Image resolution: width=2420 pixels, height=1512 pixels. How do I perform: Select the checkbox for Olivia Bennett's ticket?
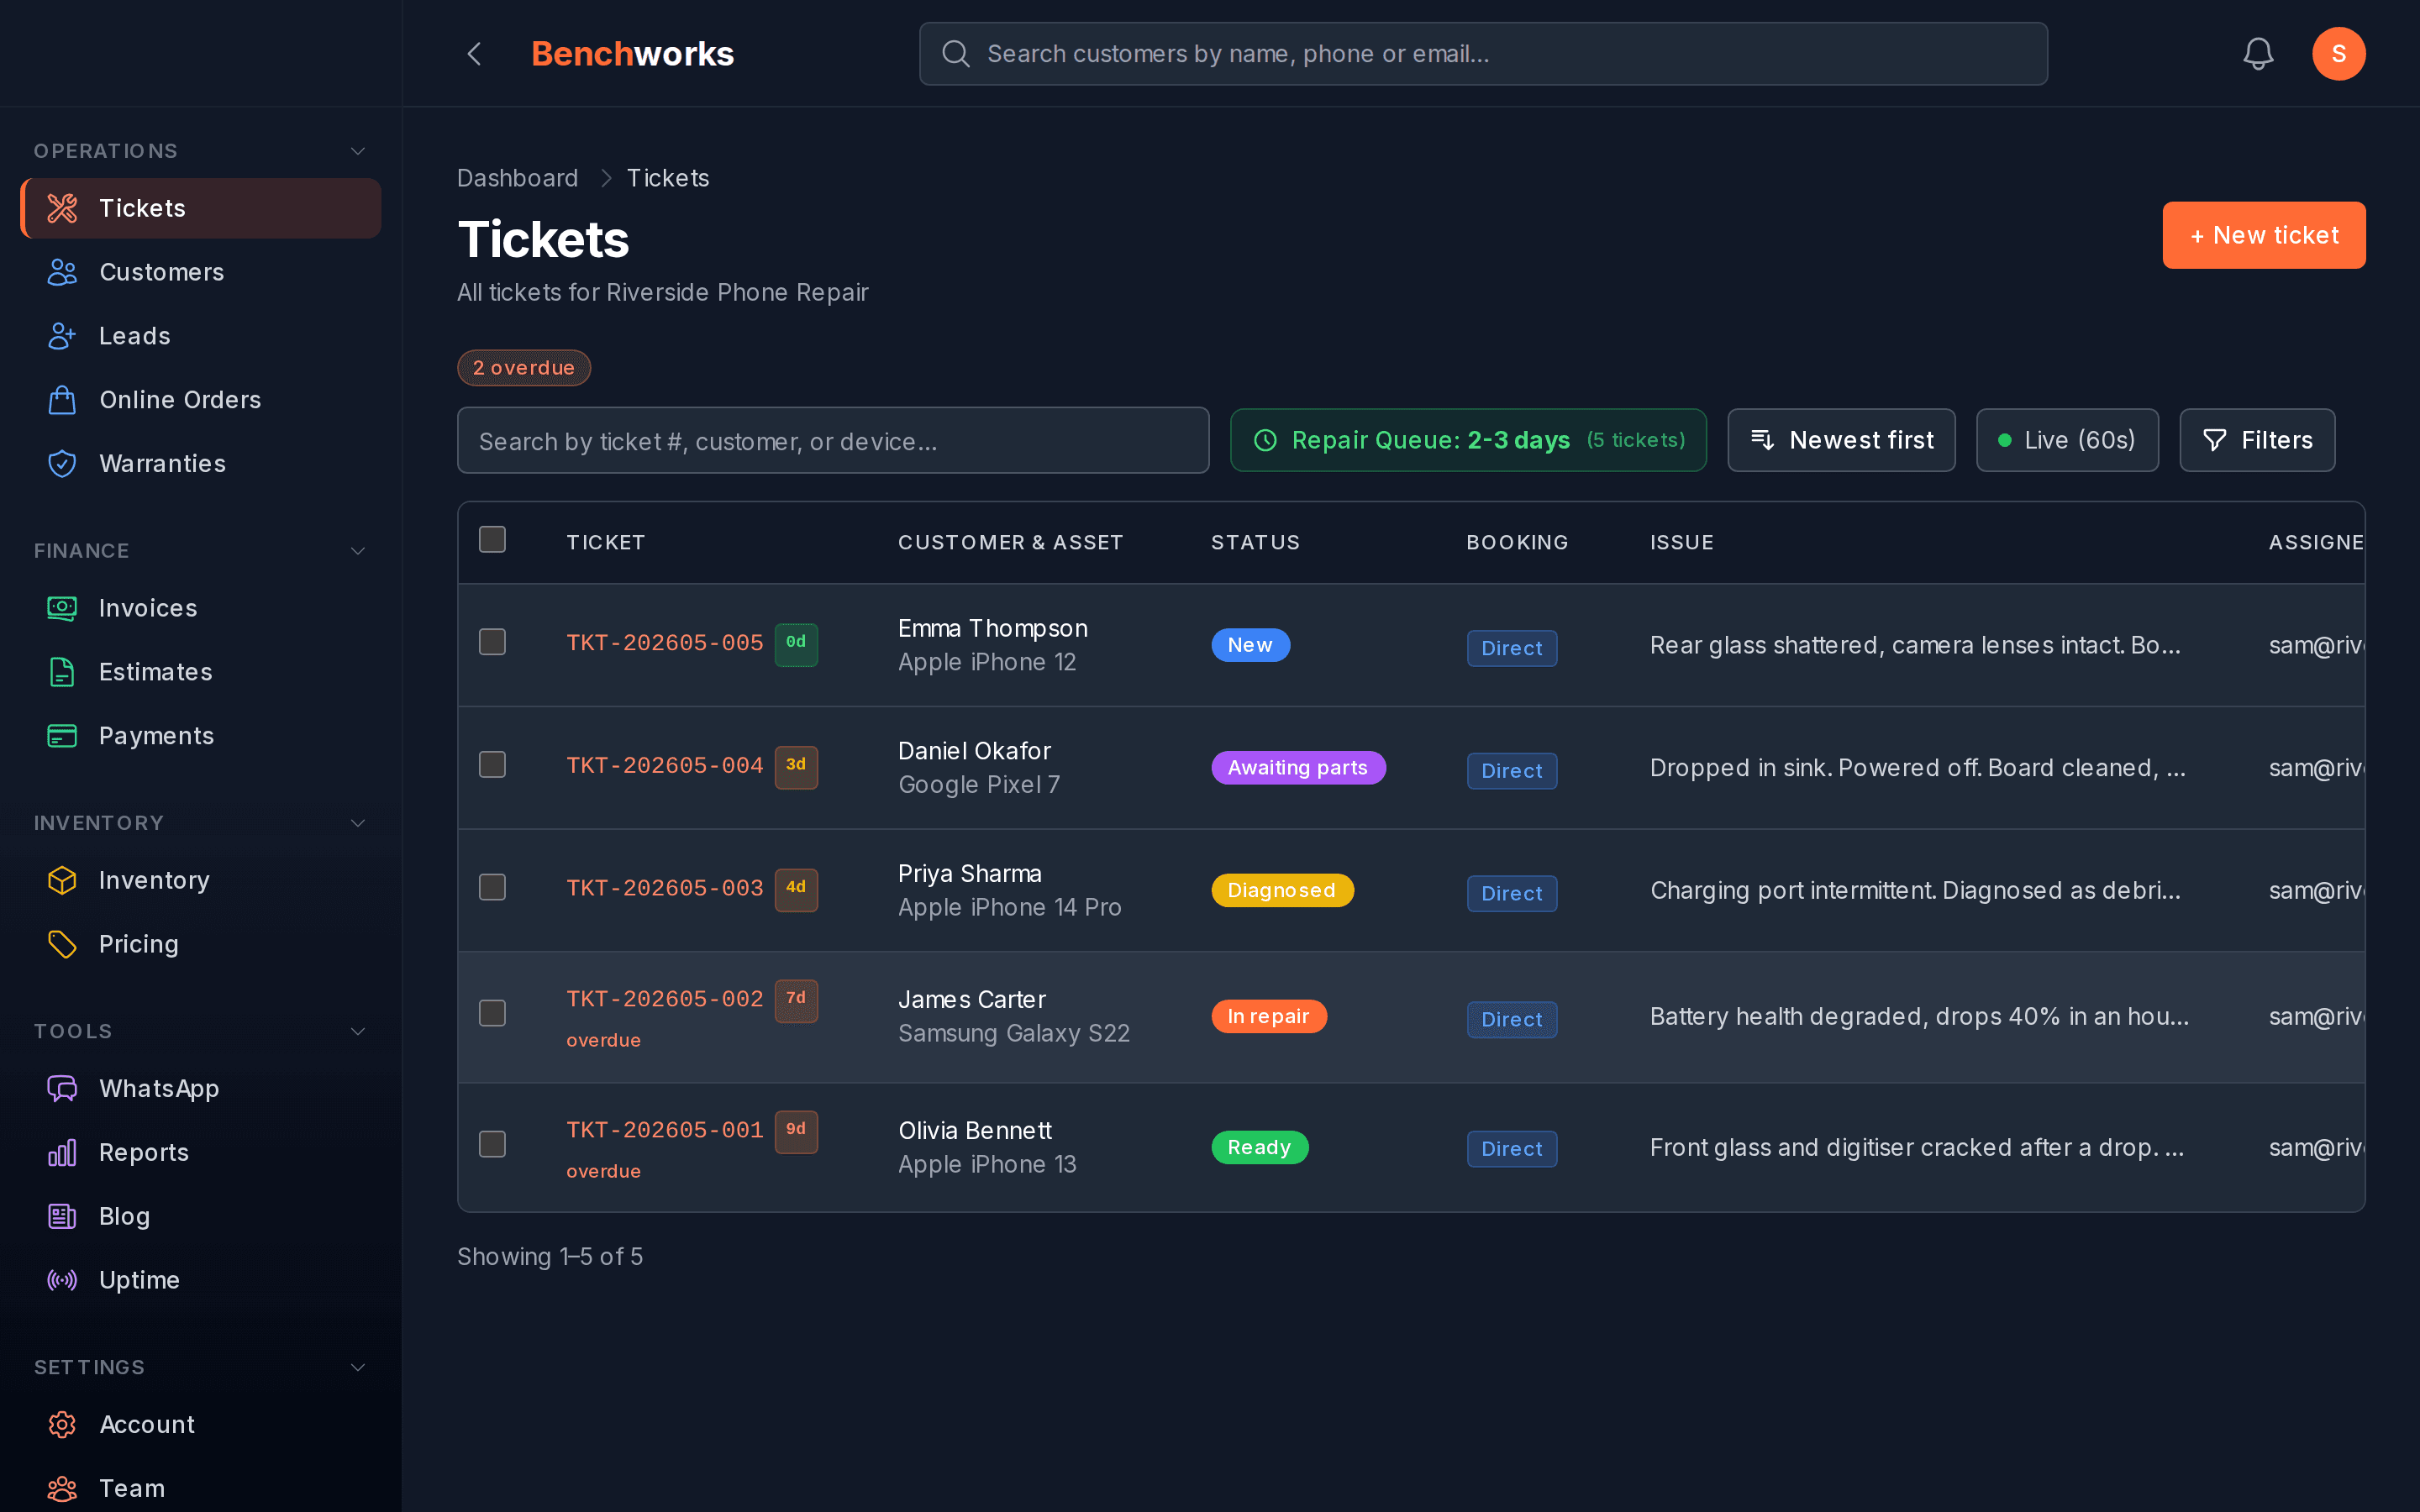click(492, 1145)
